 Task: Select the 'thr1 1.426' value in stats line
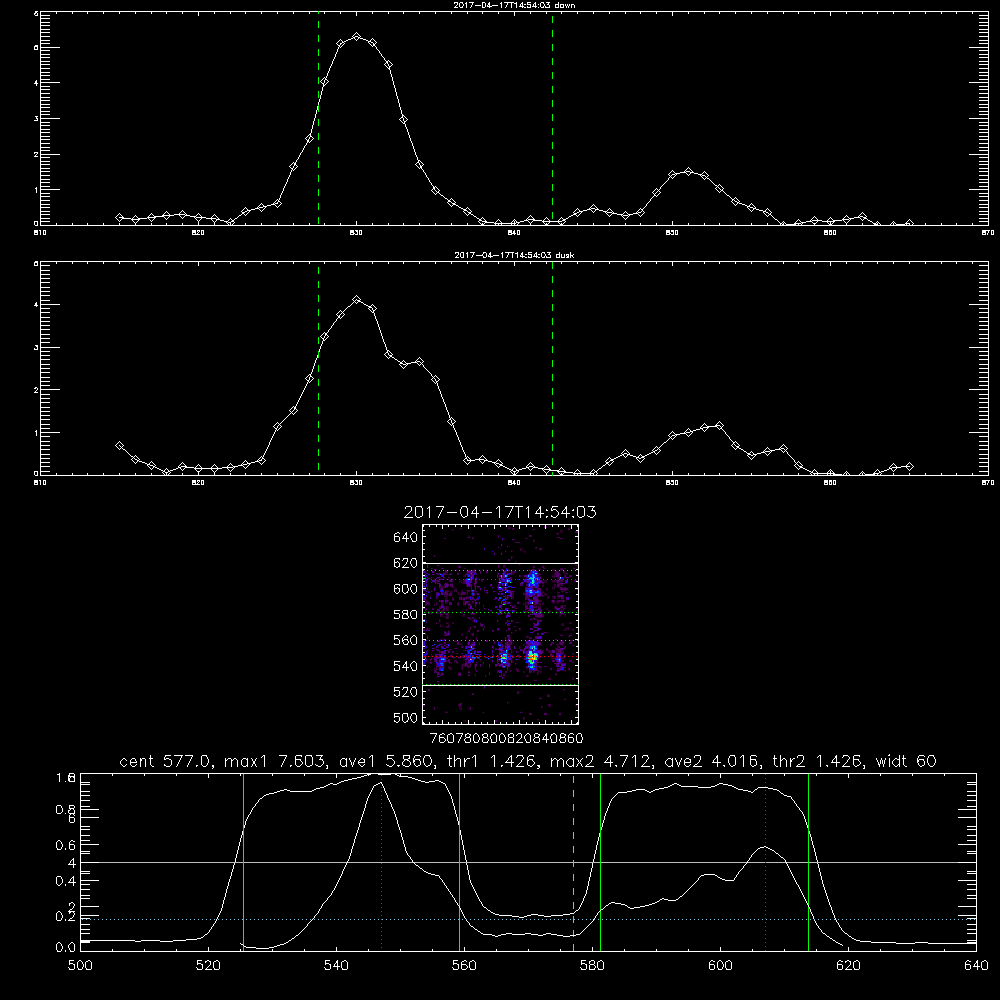click(490, 761)
